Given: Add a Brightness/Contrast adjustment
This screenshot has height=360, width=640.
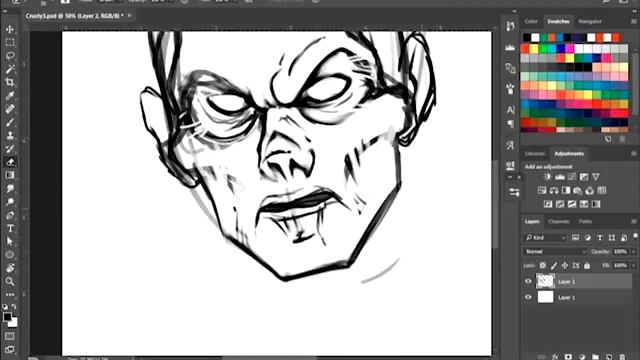Looking at the screenshot, I should pos(548,177).
